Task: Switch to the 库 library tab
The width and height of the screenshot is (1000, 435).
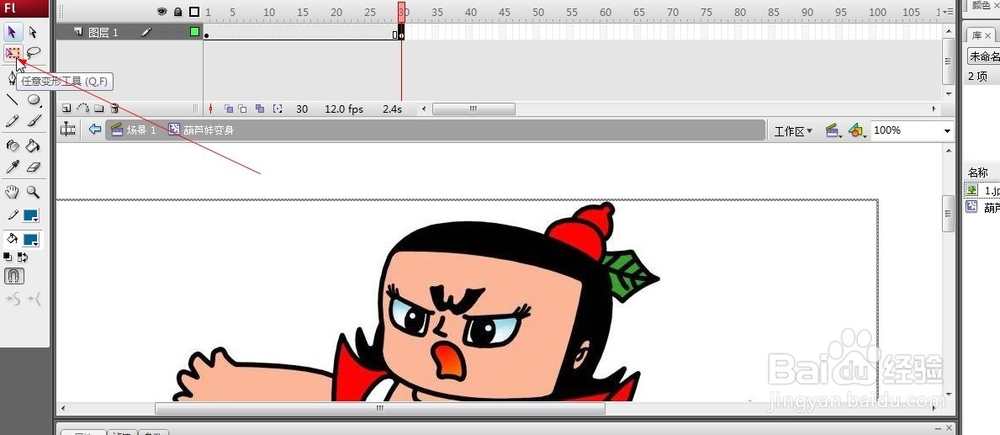Action: click(x=981, y=35)
